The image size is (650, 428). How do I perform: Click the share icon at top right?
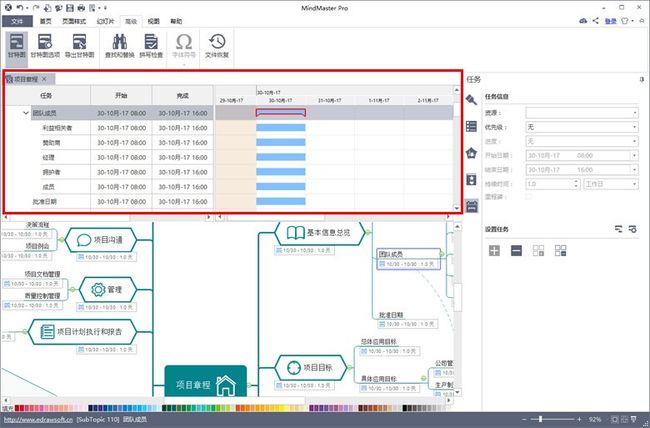(596, 21)
